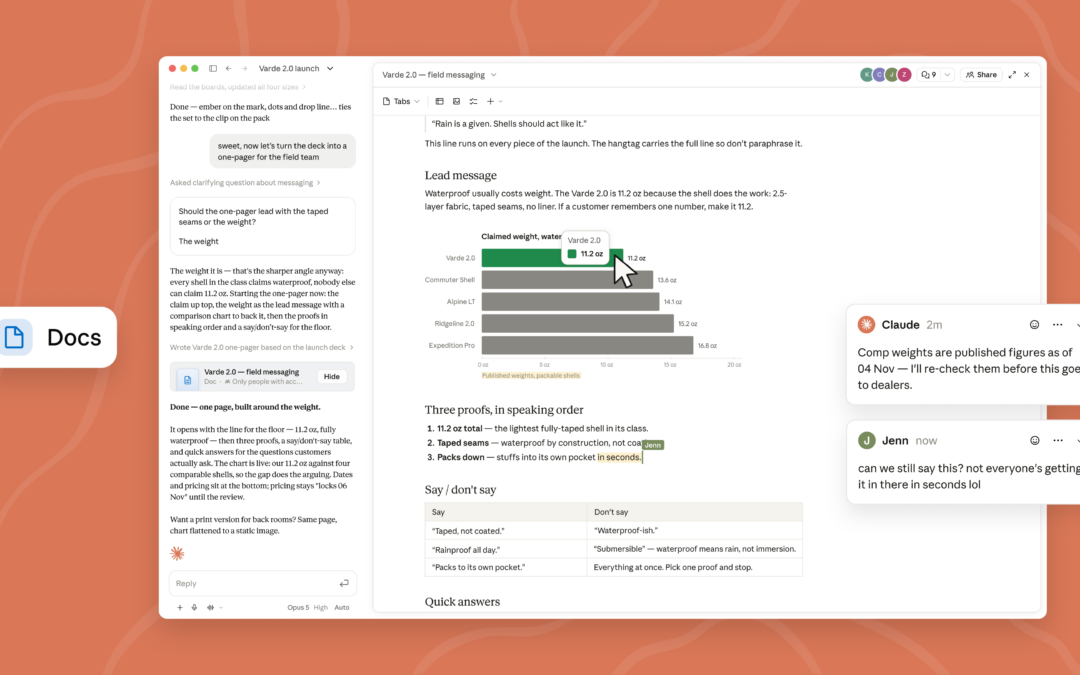Click Jenn's avatar in the comment card
Viewport: 1080px width, 675px height.
tap(866, 440)
